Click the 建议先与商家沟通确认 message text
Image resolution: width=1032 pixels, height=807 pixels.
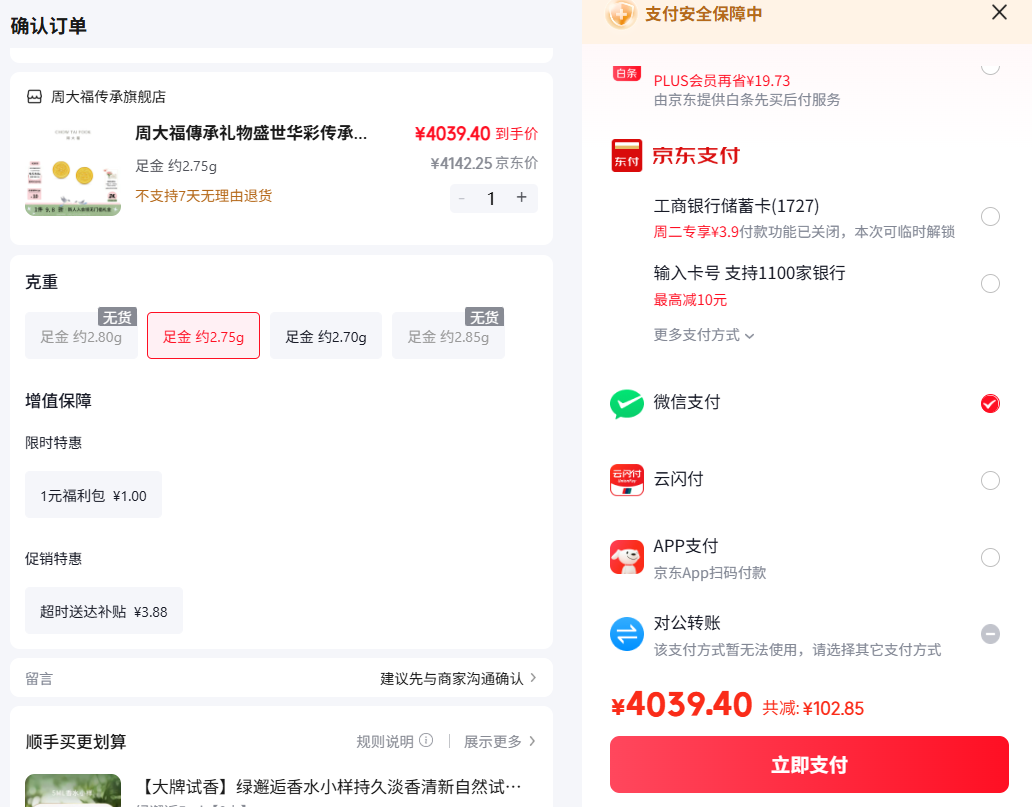pyautogui.click(x=452, y=678)
